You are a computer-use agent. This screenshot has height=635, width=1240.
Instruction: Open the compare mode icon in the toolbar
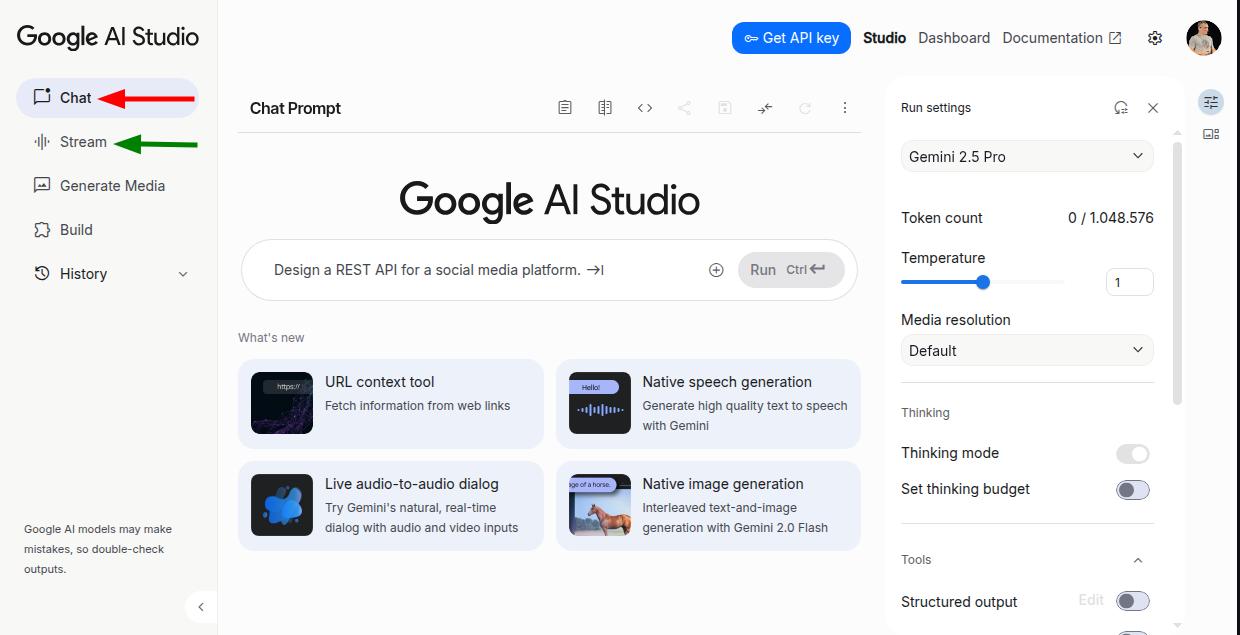coord(605,108)
